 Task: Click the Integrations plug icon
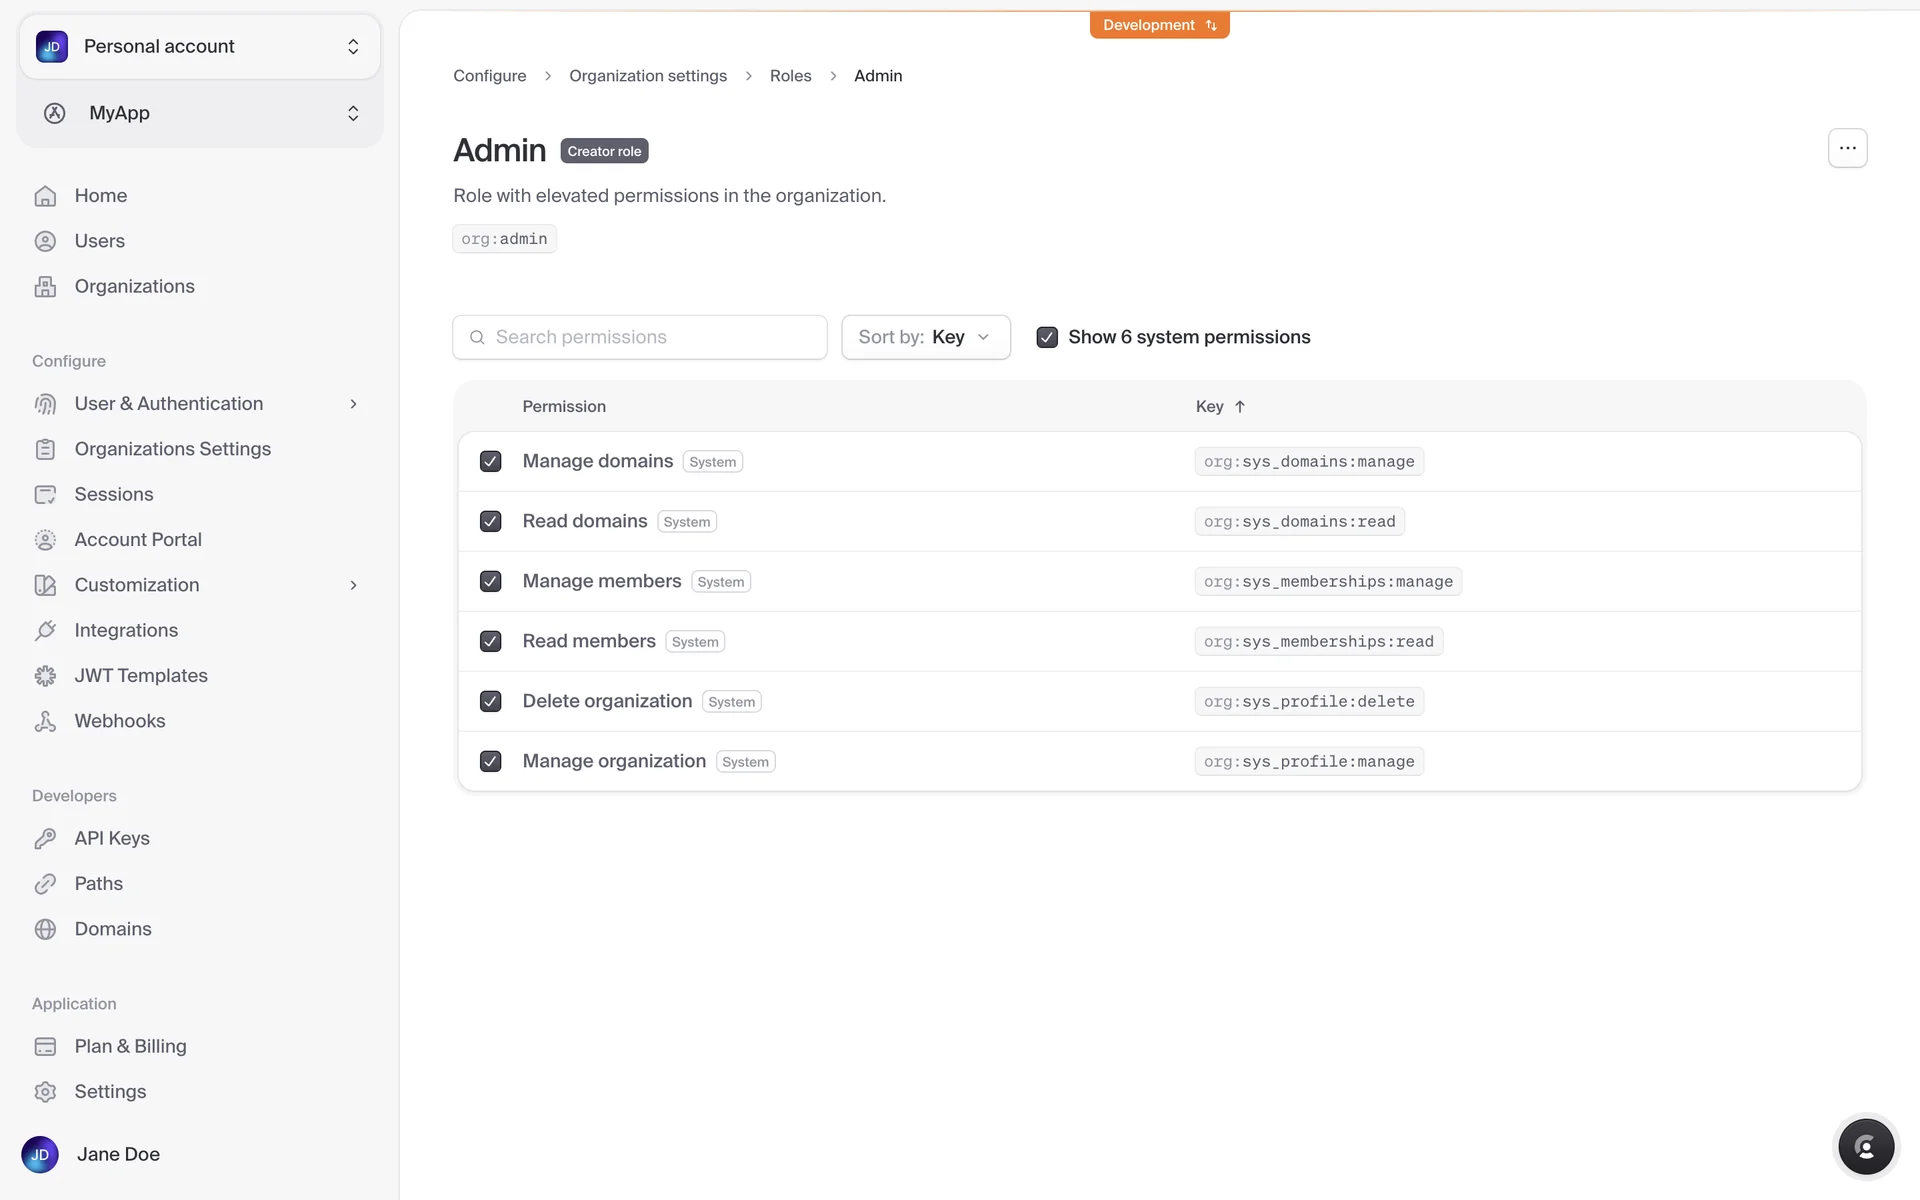point(45,630)
